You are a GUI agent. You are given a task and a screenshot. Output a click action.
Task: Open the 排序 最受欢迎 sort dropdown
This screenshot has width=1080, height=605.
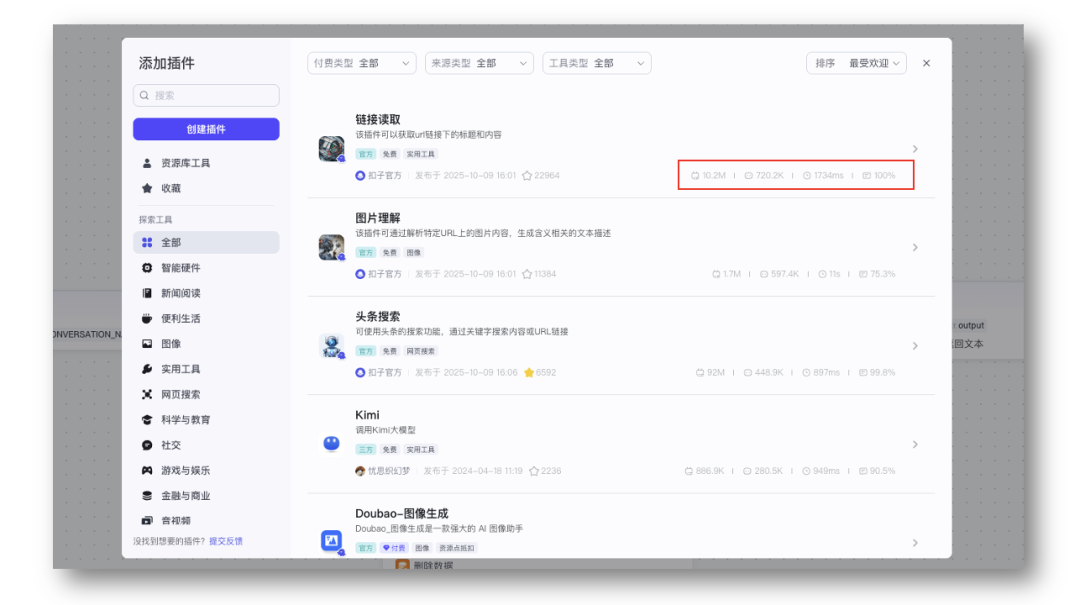pos(856,63)
